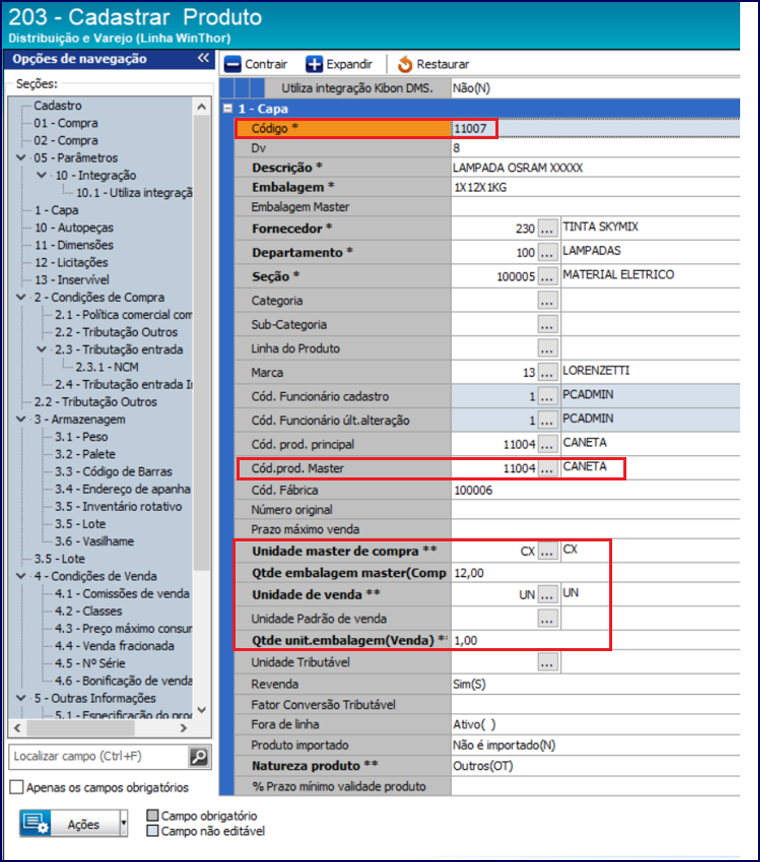The width and height of the screenshot is (760, 862).
Task: Click the Localizar campo search field
Action: click(x=99, y=757)
